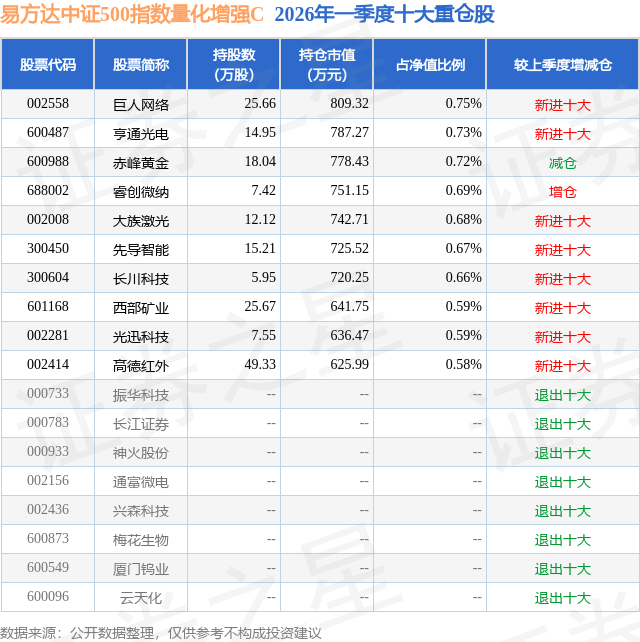Select stock code 002008
Screen dimensions: 640x642
tap(48, 219)
